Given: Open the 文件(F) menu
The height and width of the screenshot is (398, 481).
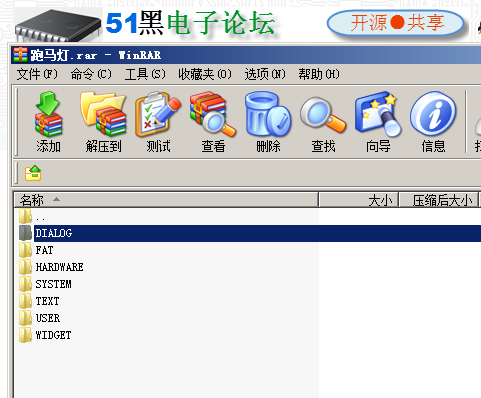Looking at the screenshot, I should tap(37, 74).
